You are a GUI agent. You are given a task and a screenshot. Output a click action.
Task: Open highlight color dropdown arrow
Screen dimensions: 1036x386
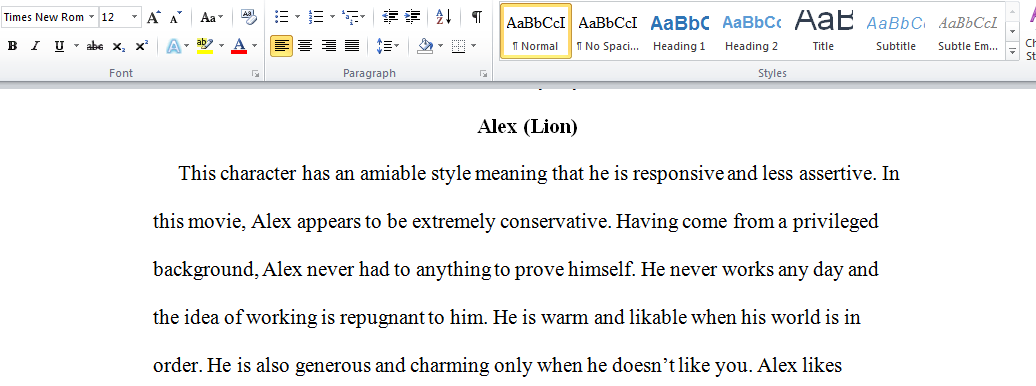(221, 46)
